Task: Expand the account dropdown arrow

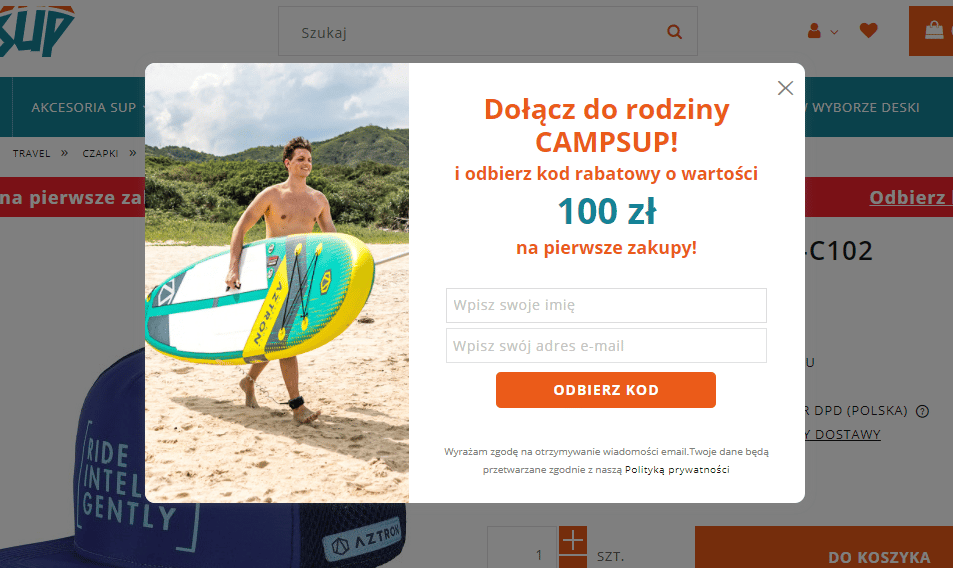Action: (x=835, y=32)
